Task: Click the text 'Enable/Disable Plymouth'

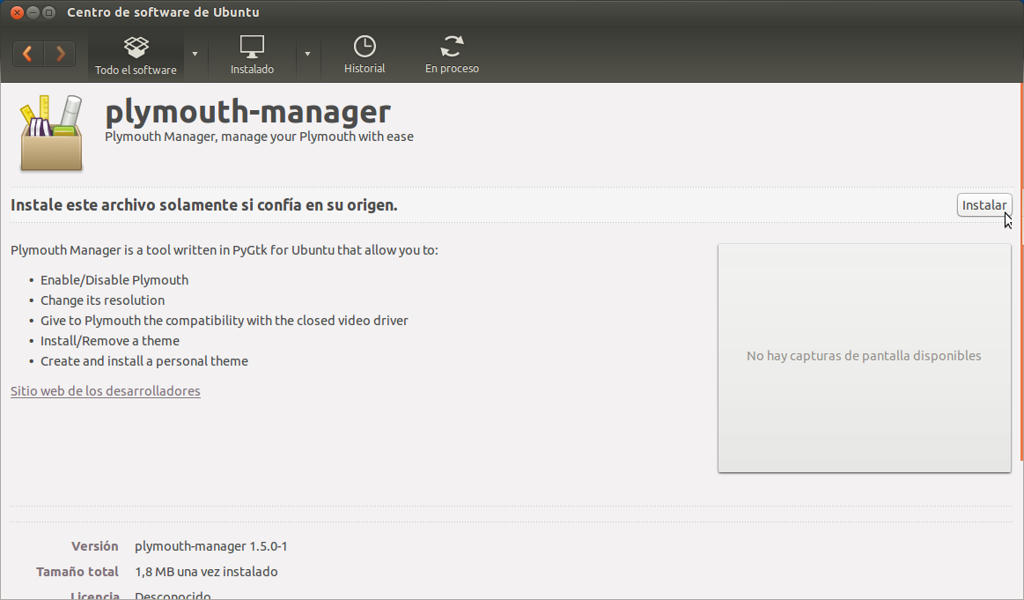Action: [114, 280]
